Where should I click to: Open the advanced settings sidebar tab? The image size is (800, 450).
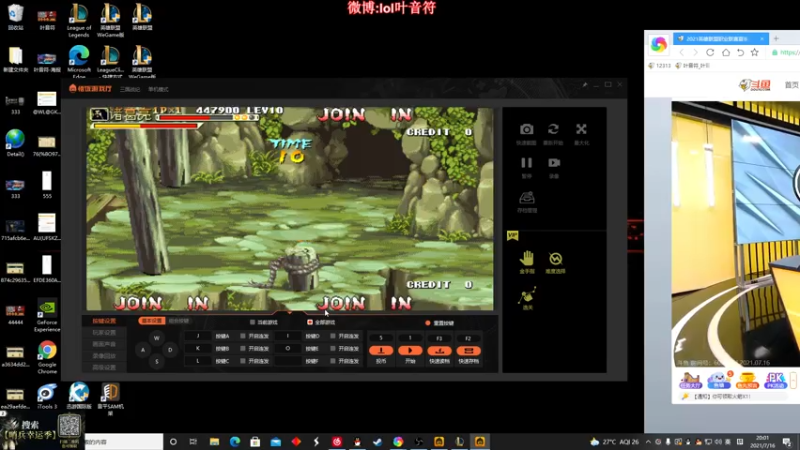pyautogui.click(x=104, y=367)
